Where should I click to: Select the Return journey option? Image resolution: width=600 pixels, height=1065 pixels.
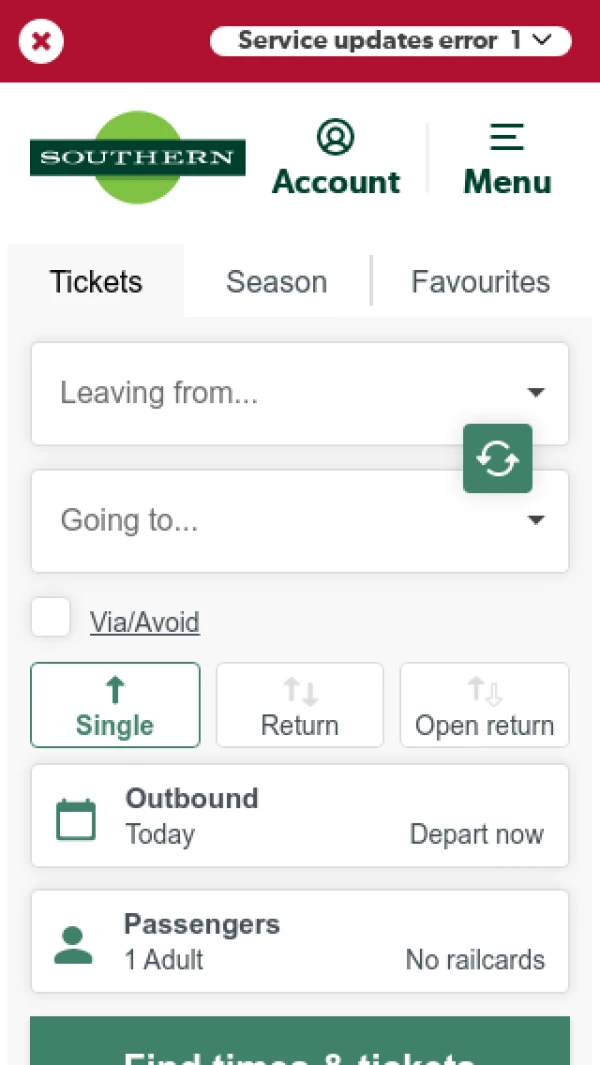[300, 705]
